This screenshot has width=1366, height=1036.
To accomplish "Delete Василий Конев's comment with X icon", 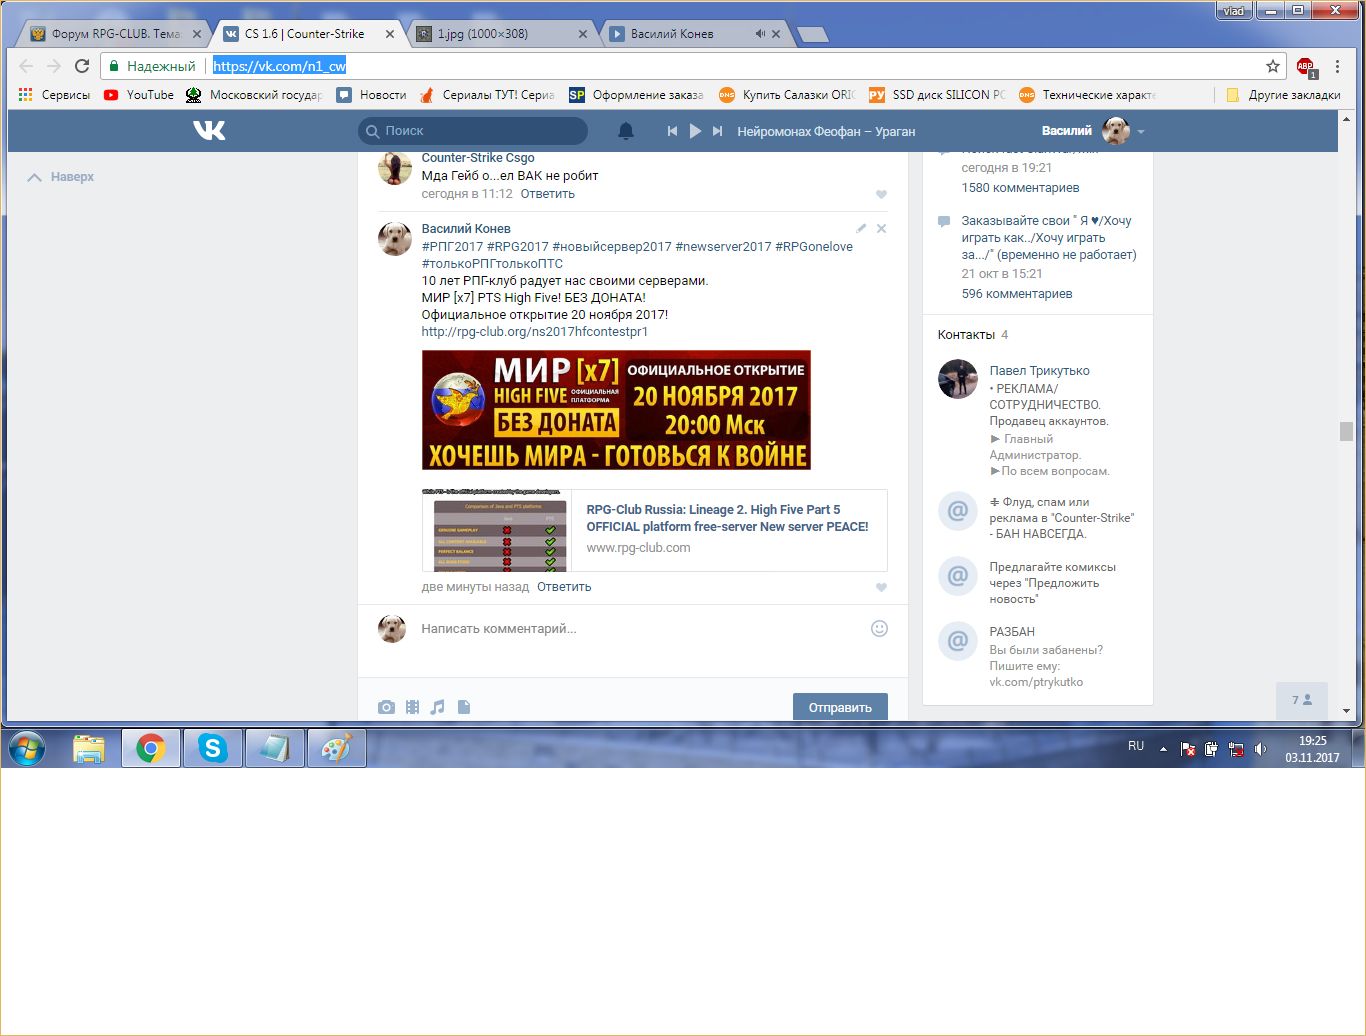I will click(x=881, y=228).
